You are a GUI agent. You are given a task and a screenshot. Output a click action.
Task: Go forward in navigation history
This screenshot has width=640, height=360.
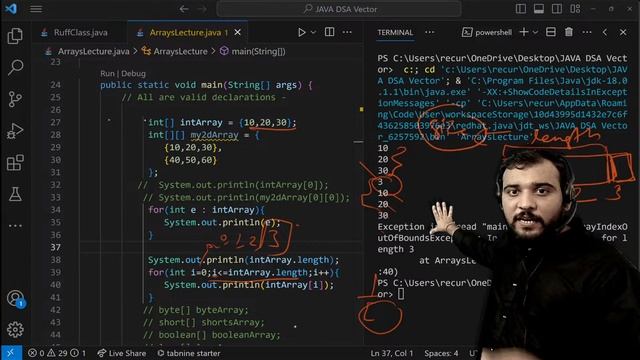[202, 9]
